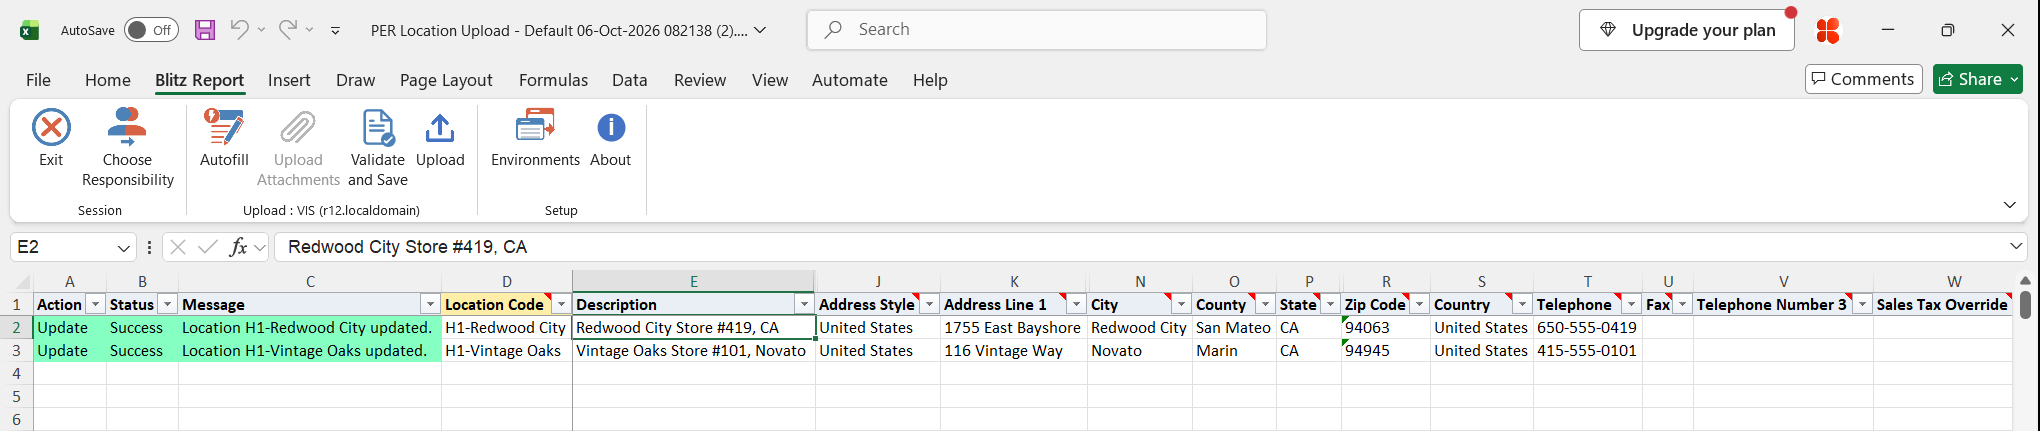Select the zip code cell 94945

pyautogui.click(x=1386, y=351)
